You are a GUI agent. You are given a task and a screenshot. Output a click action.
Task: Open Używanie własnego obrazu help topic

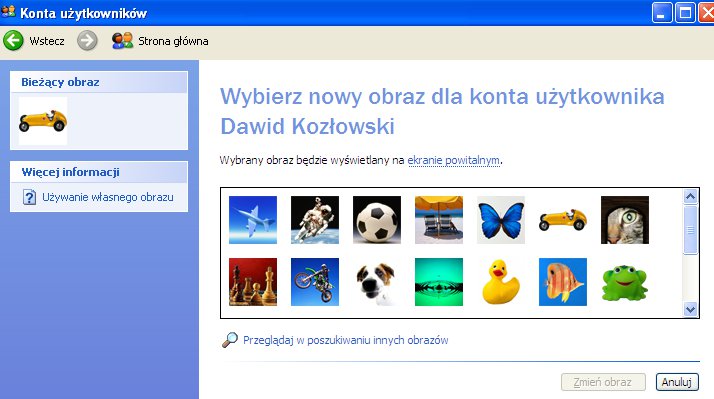click(107, 197)
